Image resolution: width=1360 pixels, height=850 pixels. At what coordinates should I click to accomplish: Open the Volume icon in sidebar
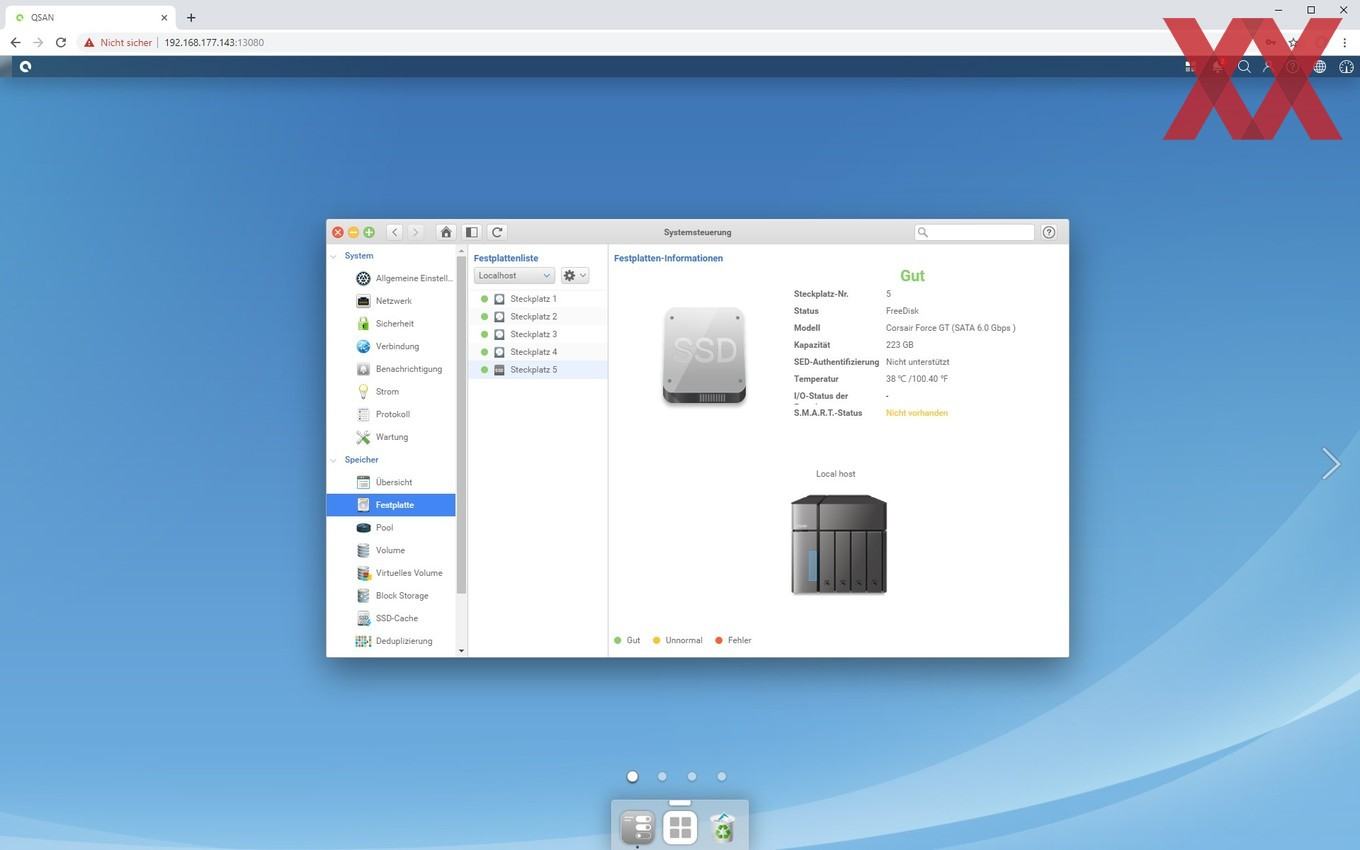coord(363,550)
